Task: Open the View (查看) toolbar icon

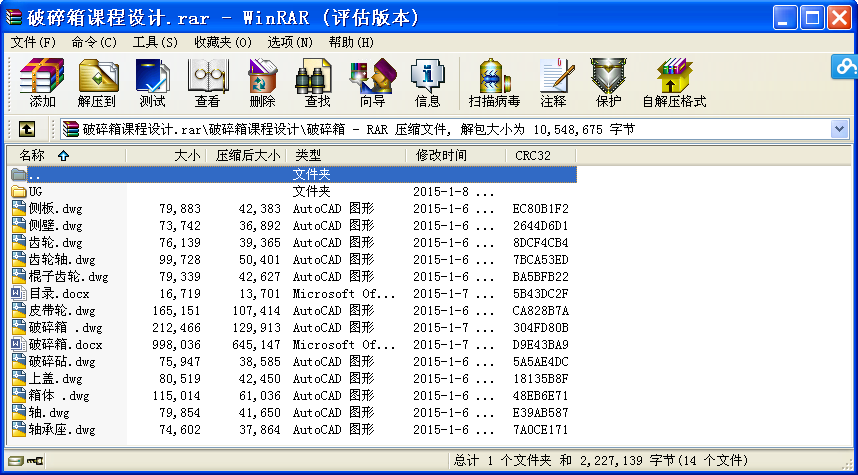Action: [x=207, y=82]
